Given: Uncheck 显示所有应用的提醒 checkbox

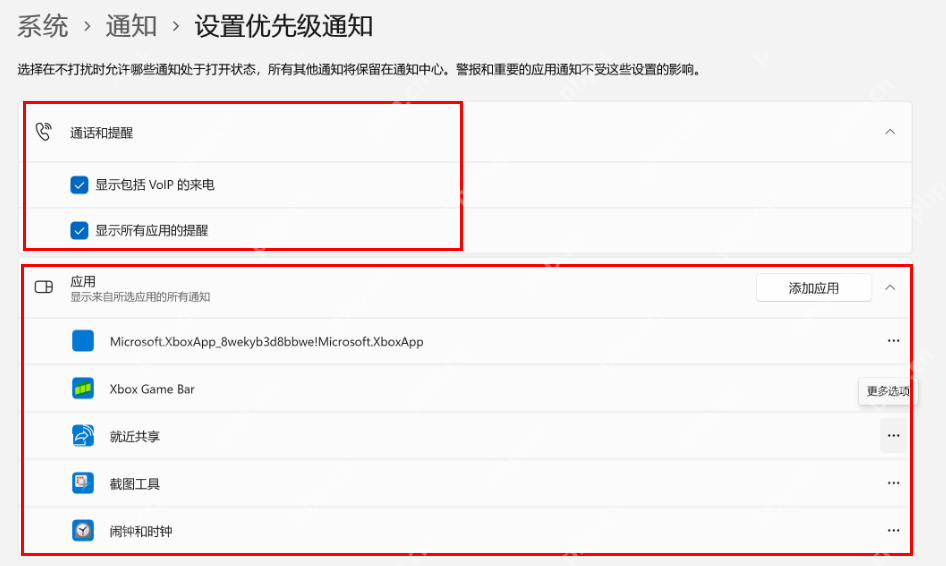Looking at the screenshot, I should point(79,231).
